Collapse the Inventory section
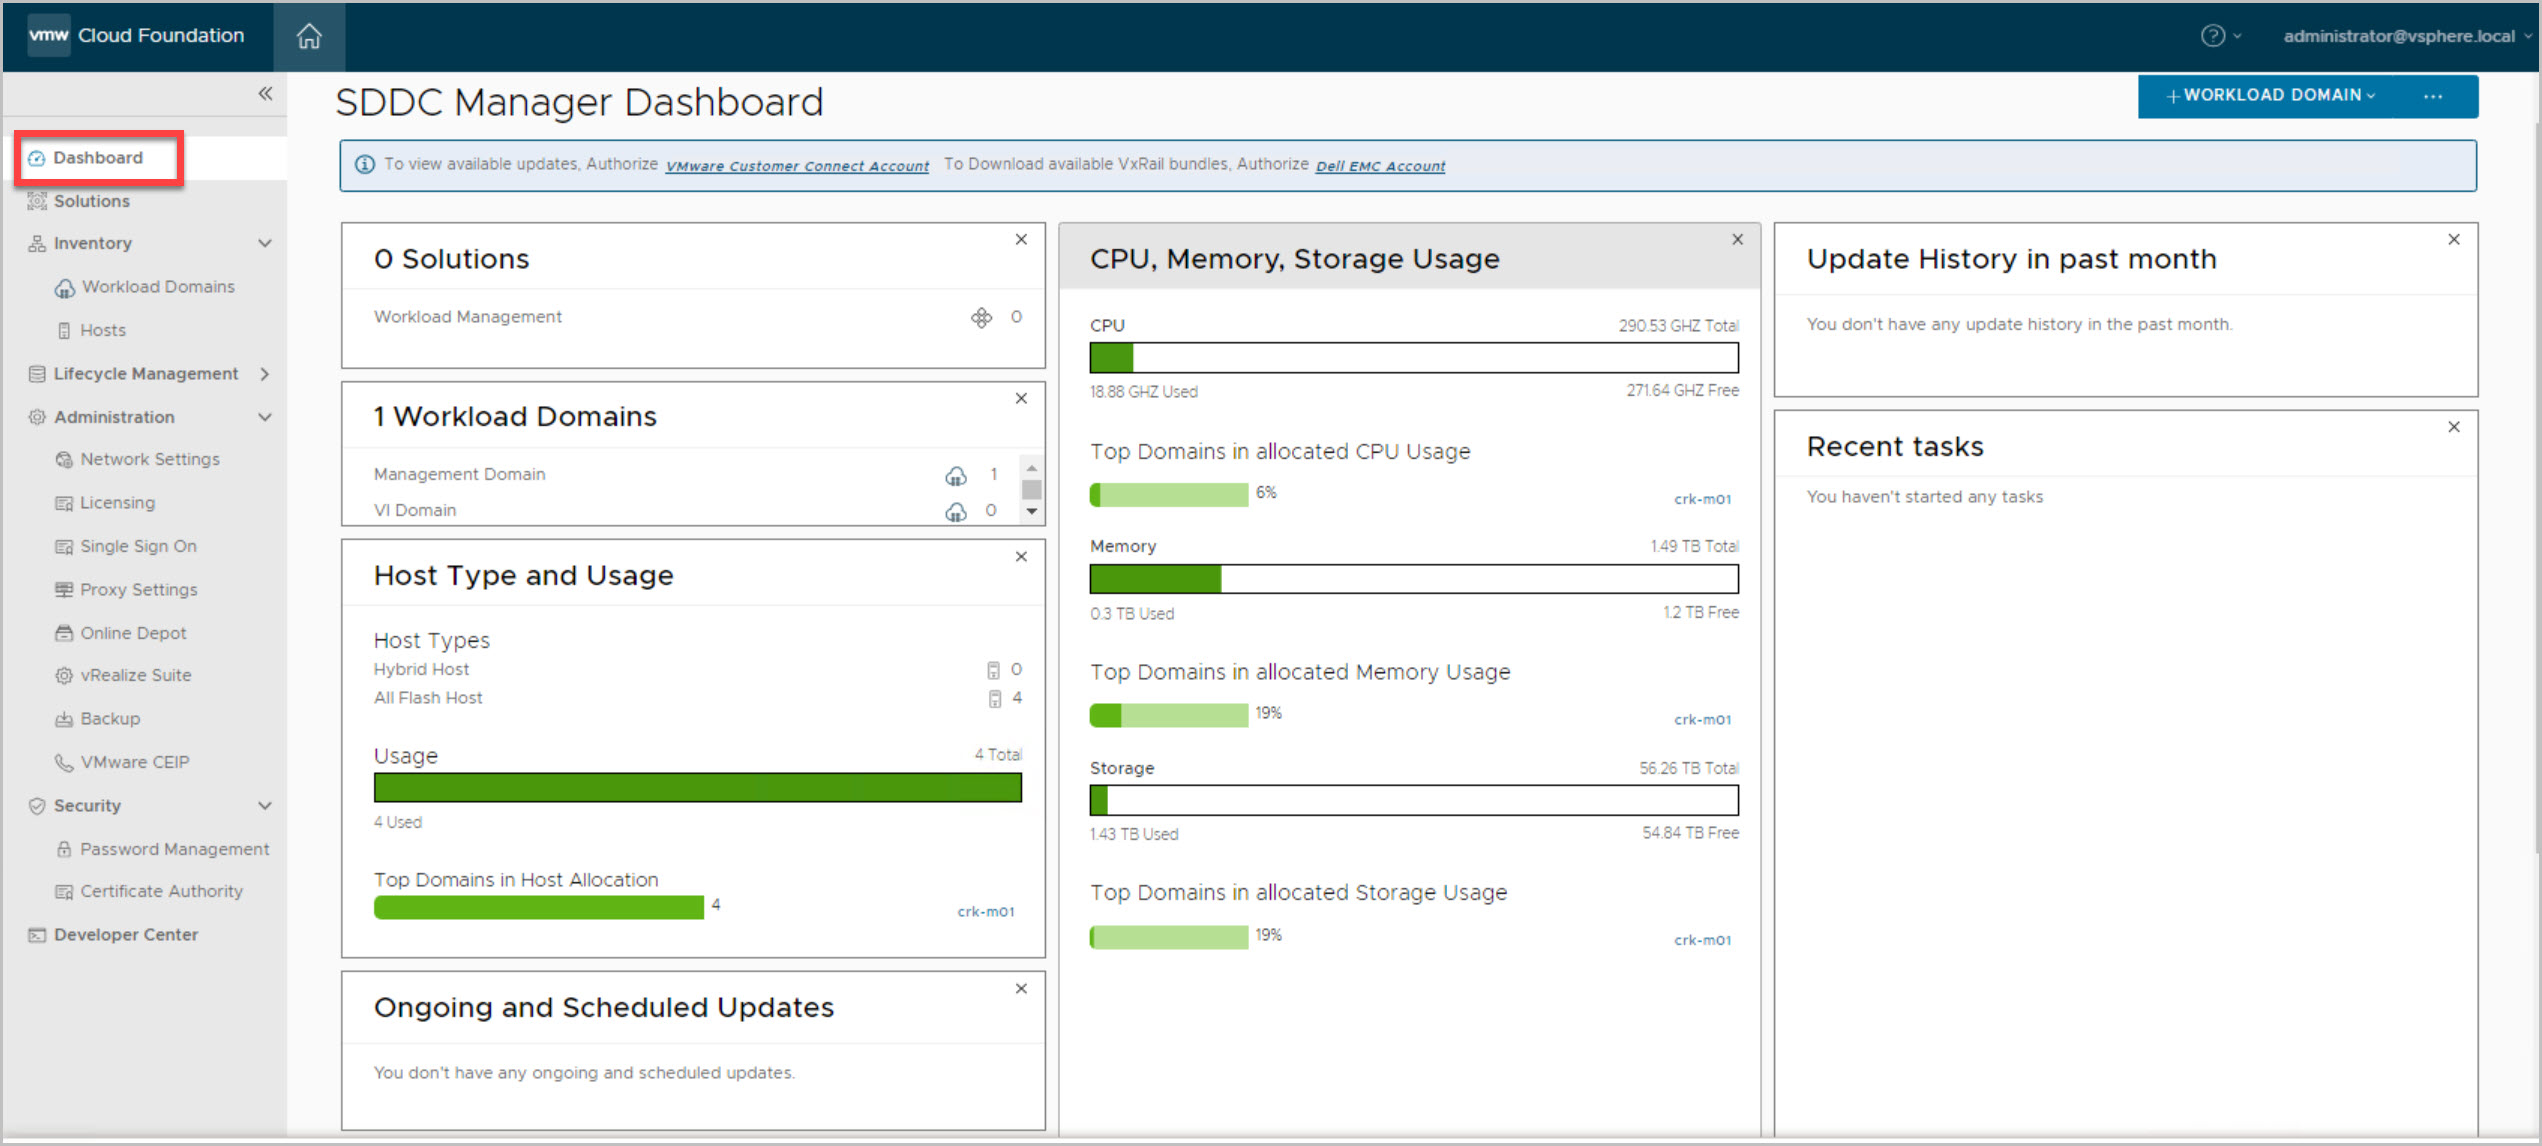Image resolution: width=2542 pixels, height=1146 pixels. coord(265,243)
